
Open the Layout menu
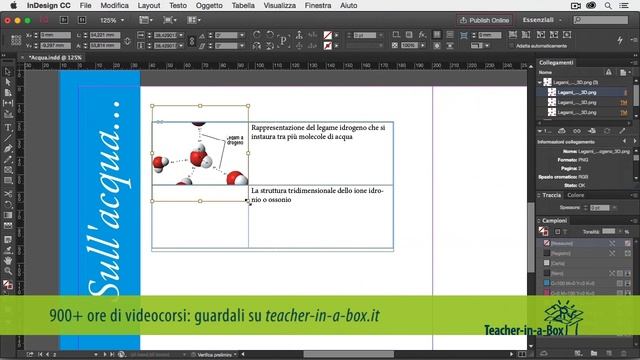[149, 5]
